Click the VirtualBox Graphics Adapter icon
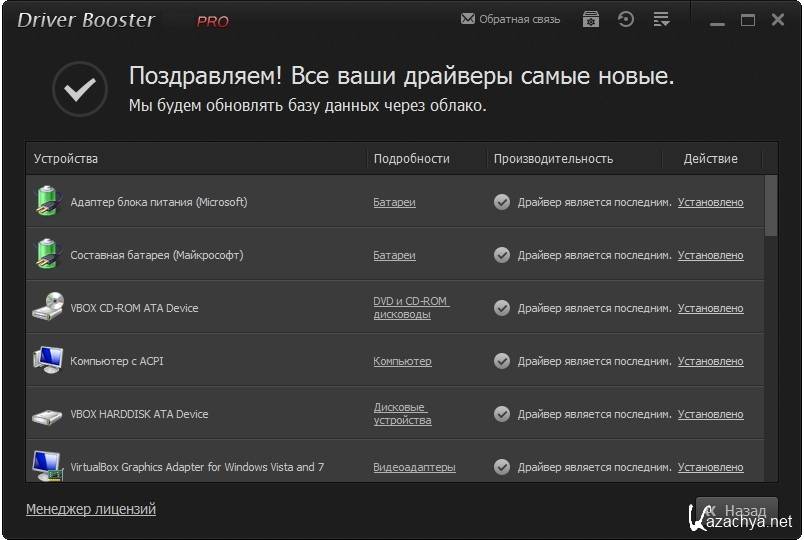The height and width of the screenshot is (540, 804). point(47,466)
